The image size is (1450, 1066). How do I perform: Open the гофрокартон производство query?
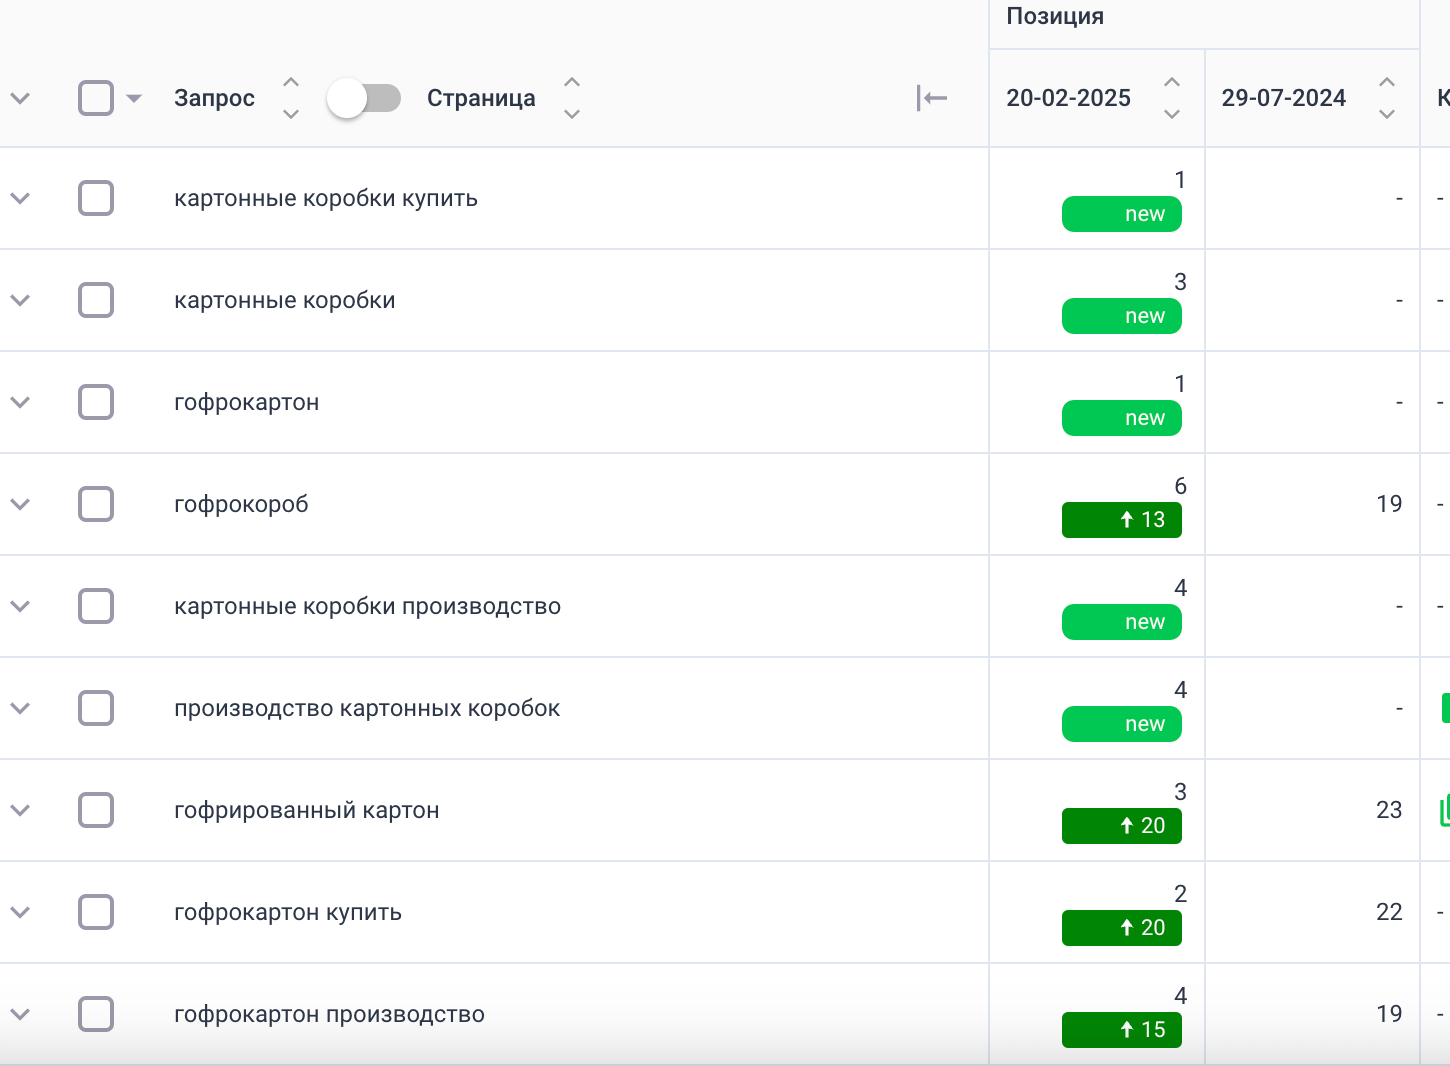click(329, 1014)
